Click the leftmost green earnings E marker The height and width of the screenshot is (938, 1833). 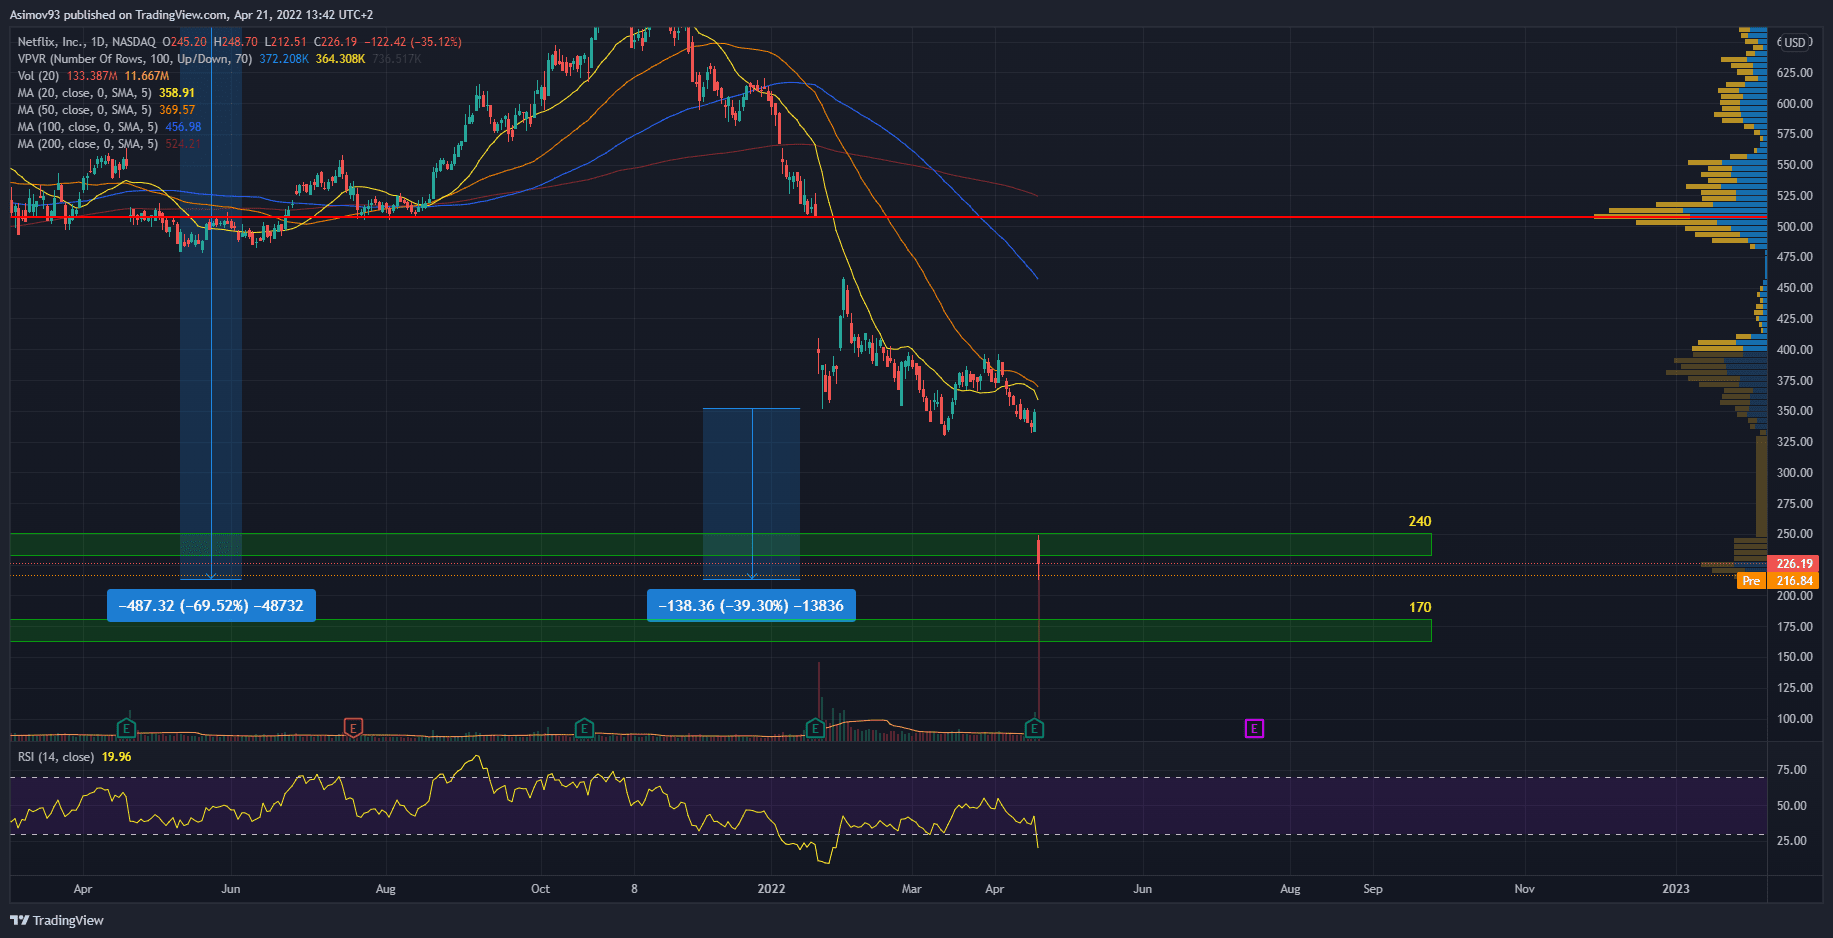[x=126, y=727]
